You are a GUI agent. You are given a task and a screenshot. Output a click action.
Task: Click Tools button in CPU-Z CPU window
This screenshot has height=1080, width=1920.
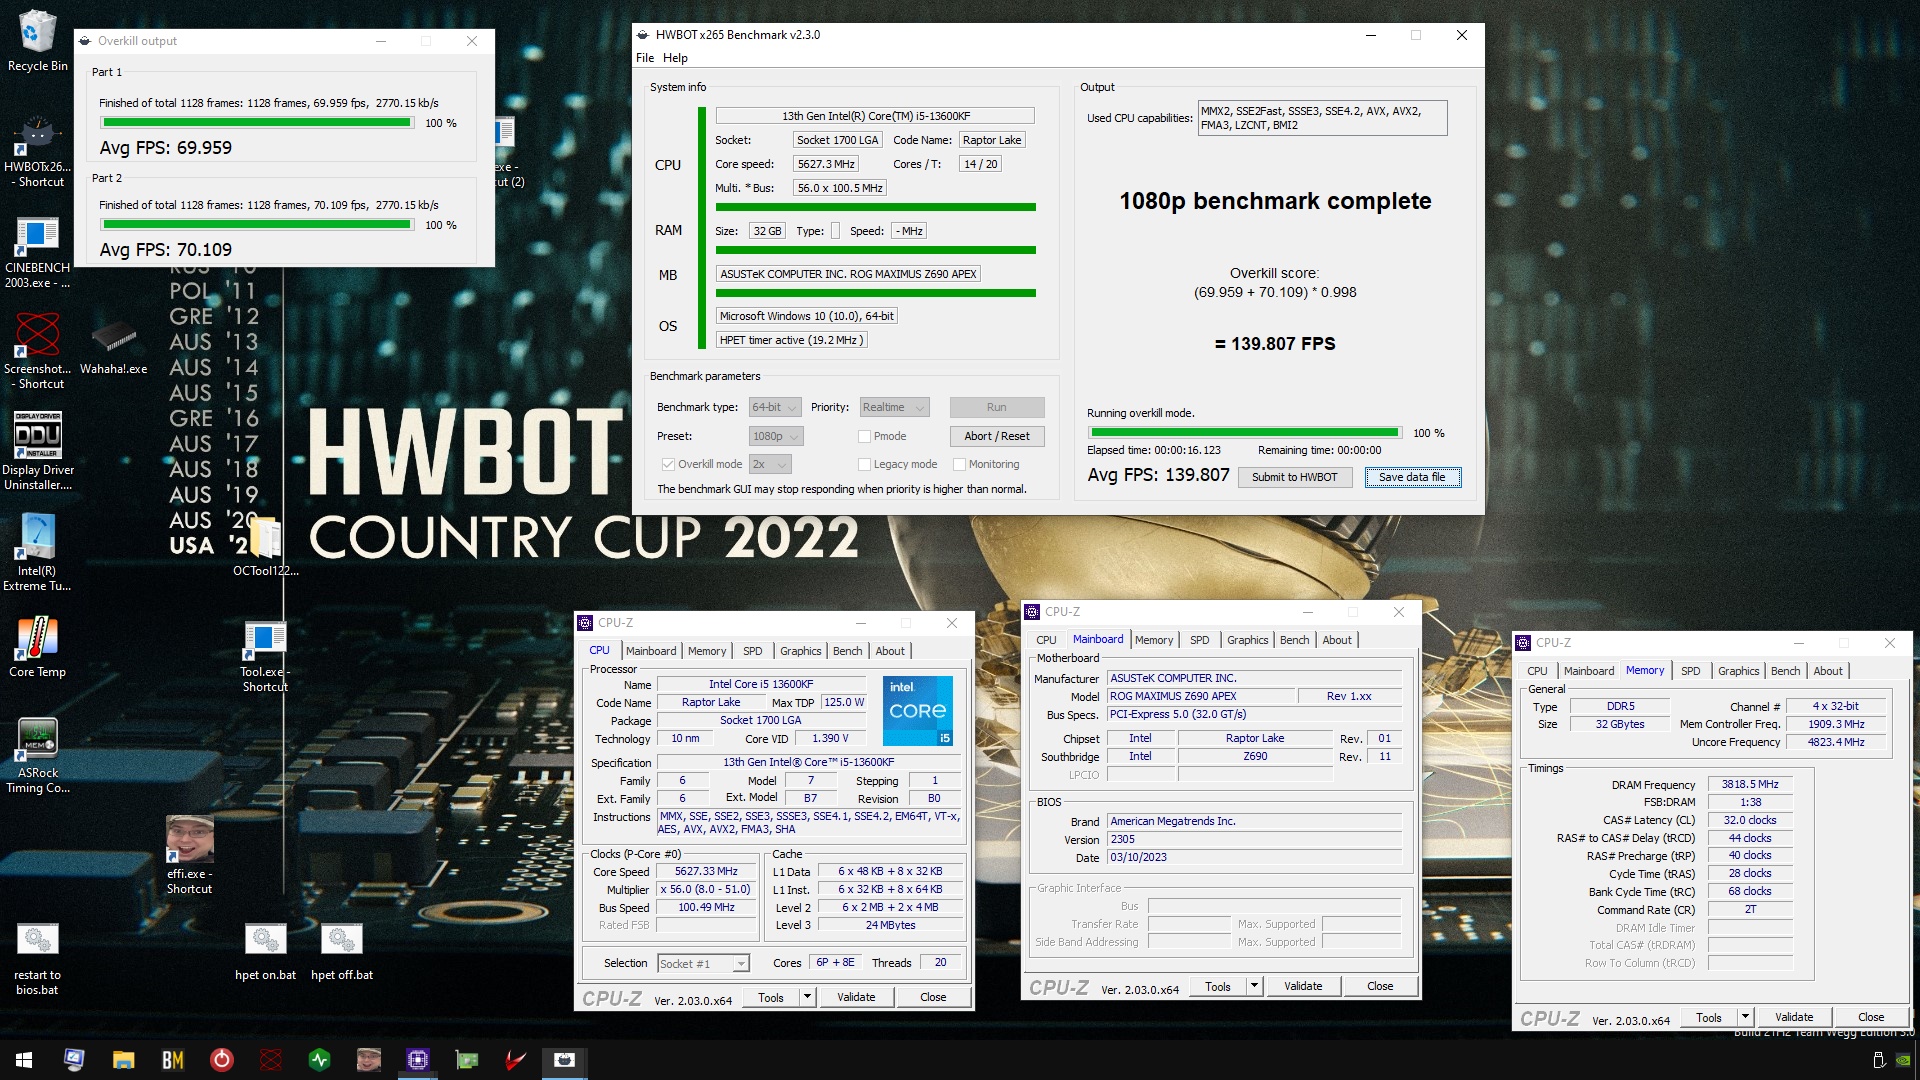pyautogui.click(x=771, y=997)
